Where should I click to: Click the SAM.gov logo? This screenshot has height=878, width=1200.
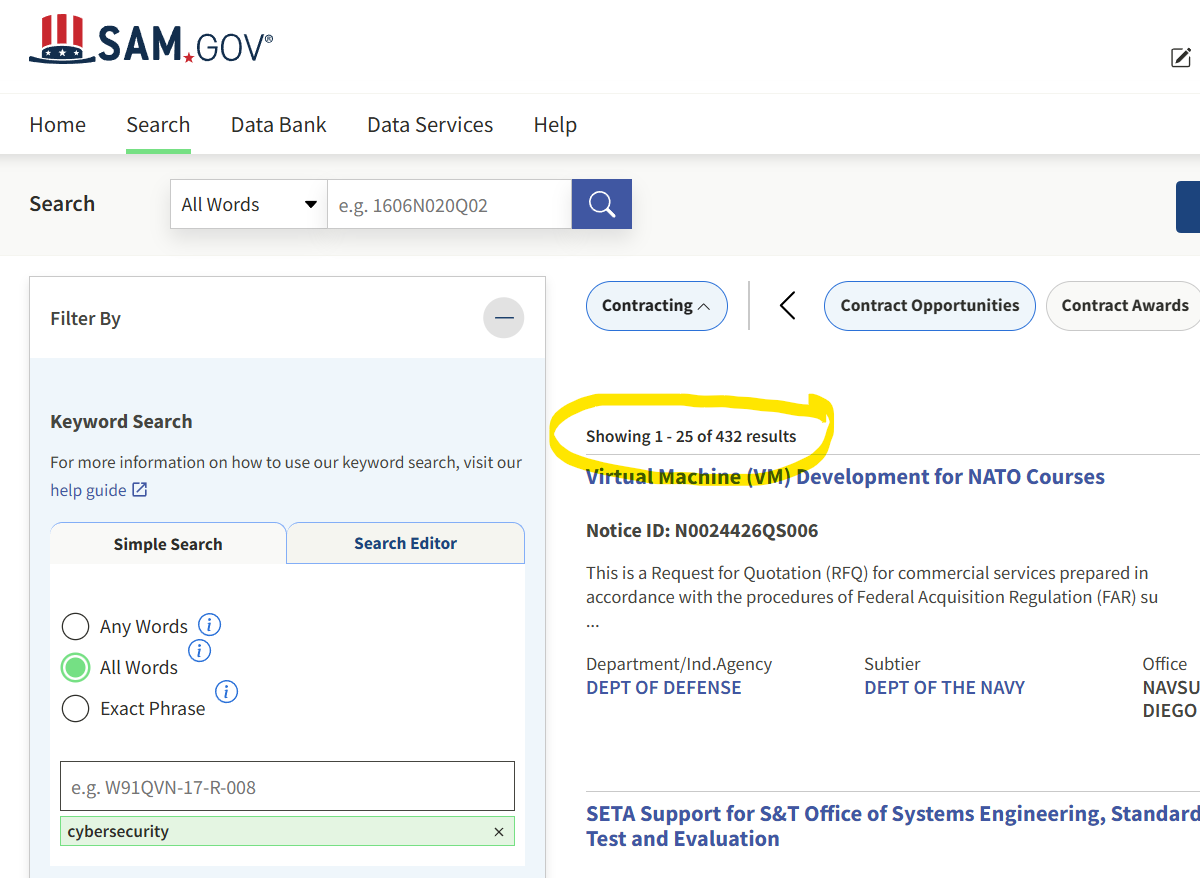pyautogui.click(x=150, y=40)
